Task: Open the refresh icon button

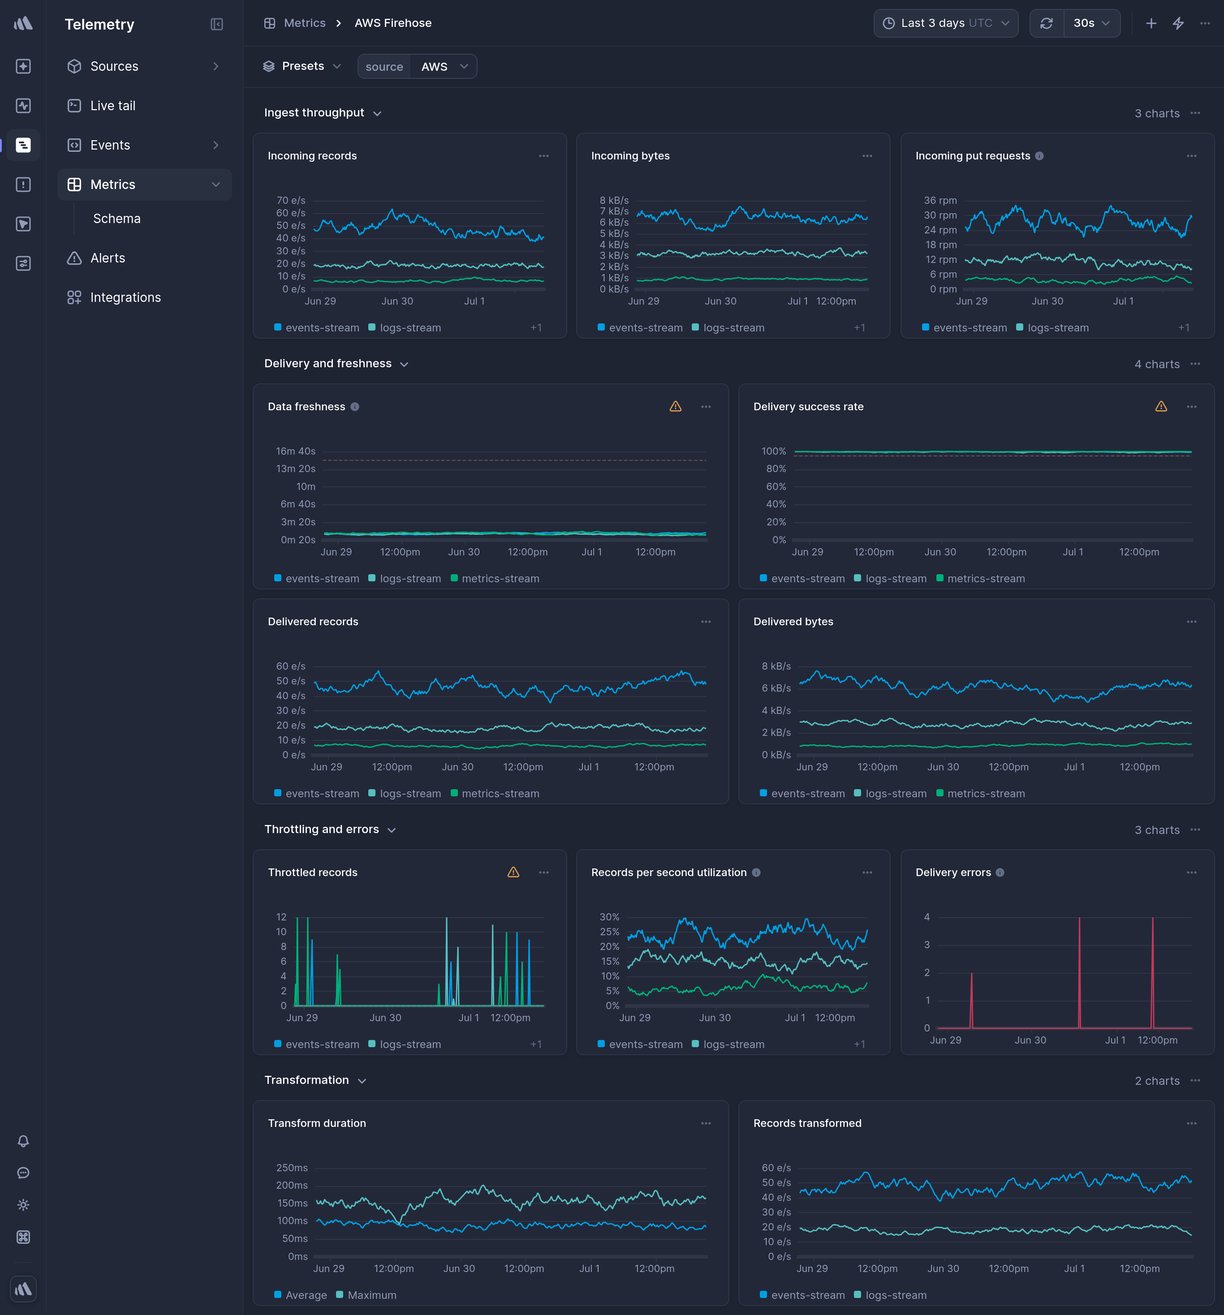Action: coord(1046,23)
